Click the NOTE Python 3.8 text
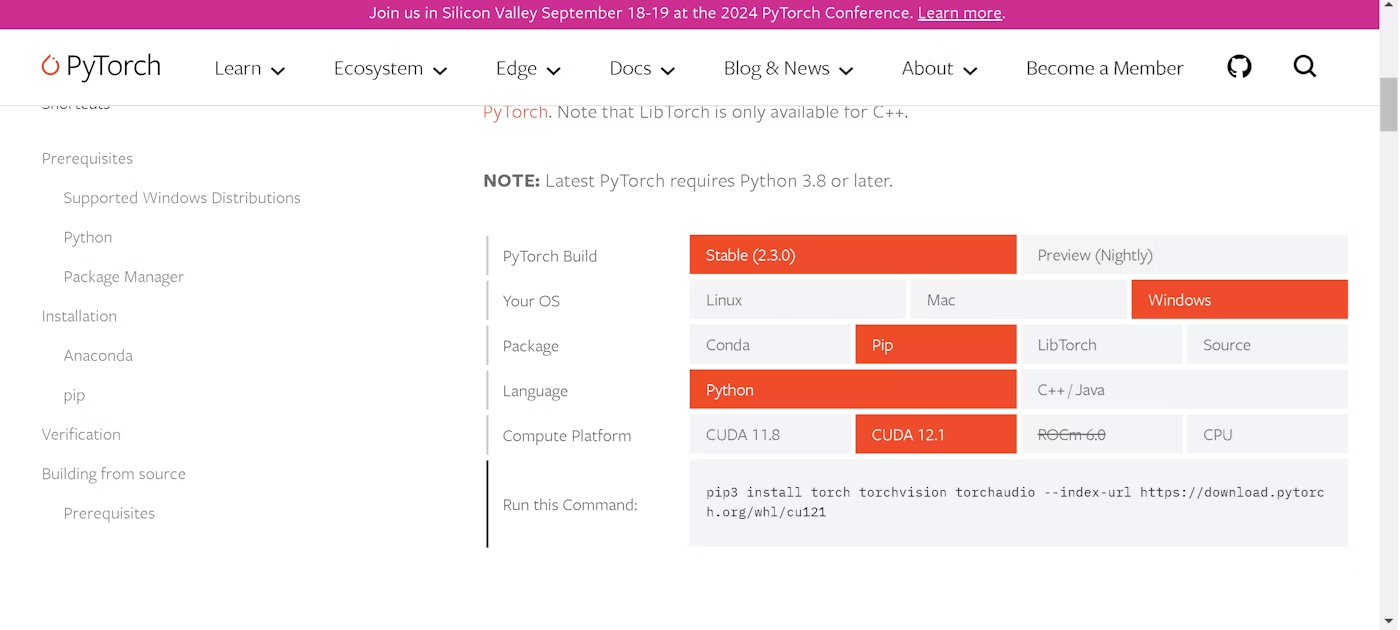 (688, 181)
